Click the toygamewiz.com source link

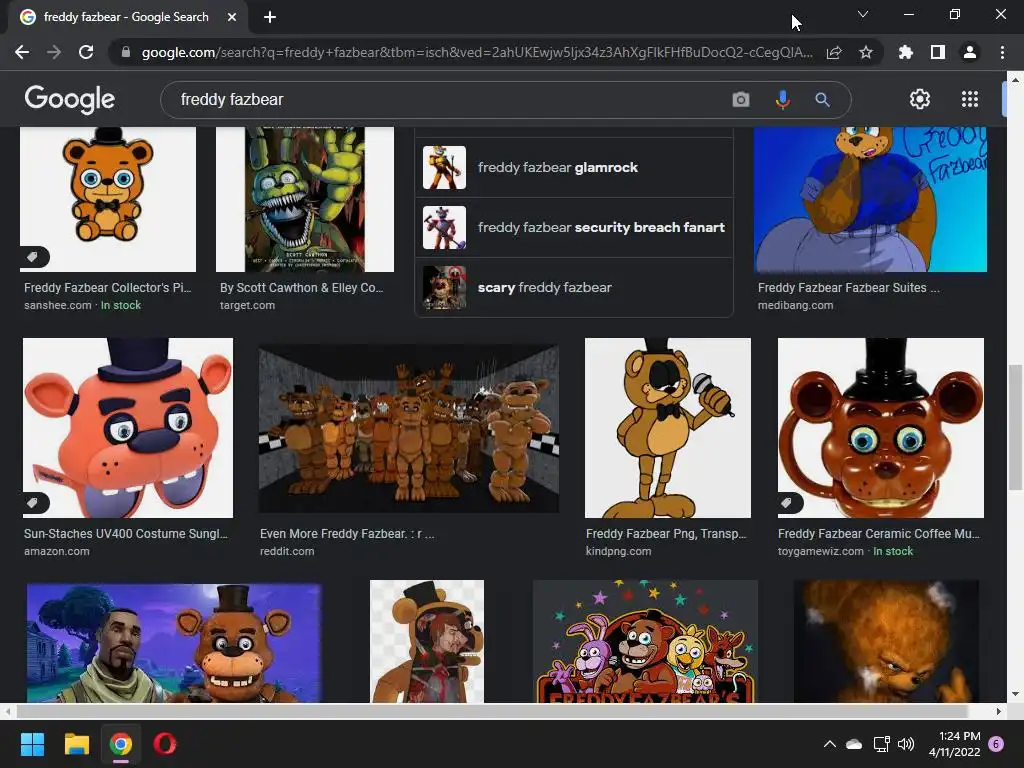coord(820,551)
